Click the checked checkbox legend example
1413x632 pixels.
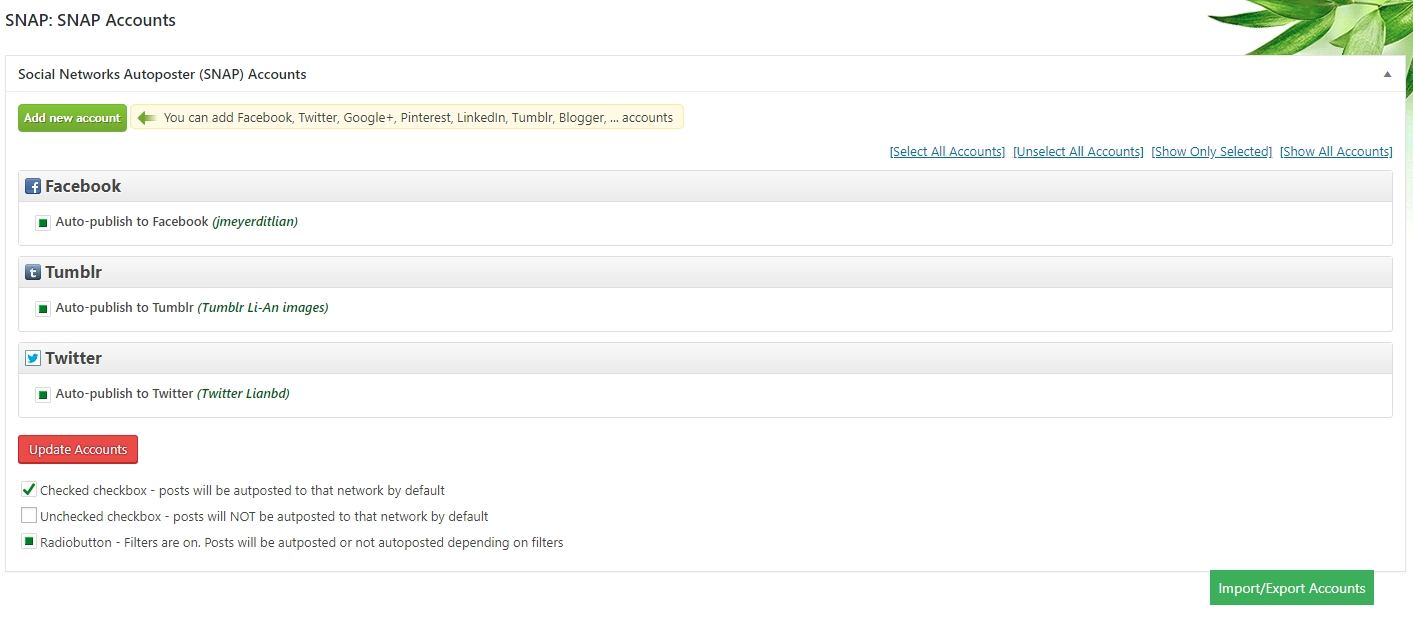coord(29,490)
